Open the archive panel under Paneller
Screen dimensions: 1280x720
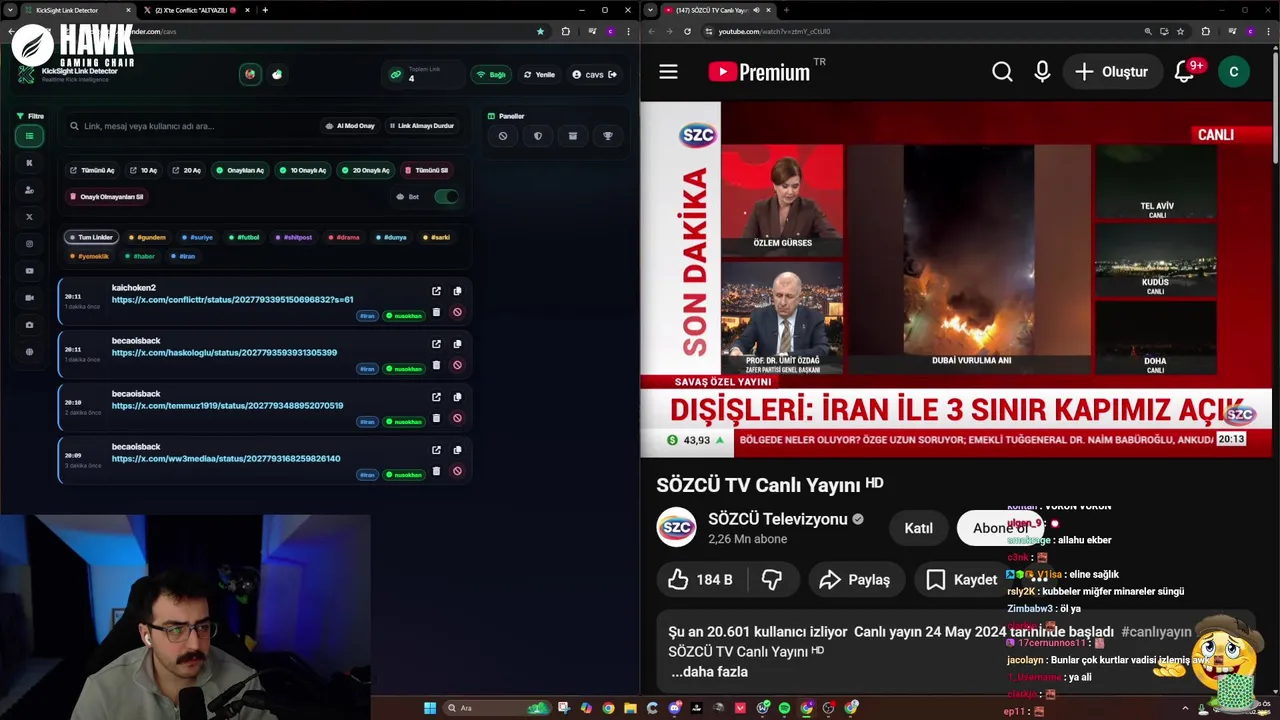[x=573, y=136]
